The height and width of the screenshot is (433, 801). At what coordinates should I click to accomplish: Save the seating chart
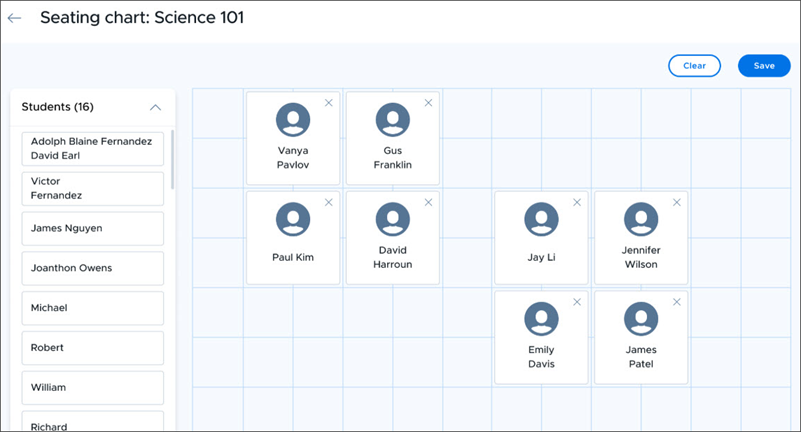coord(764,66)
